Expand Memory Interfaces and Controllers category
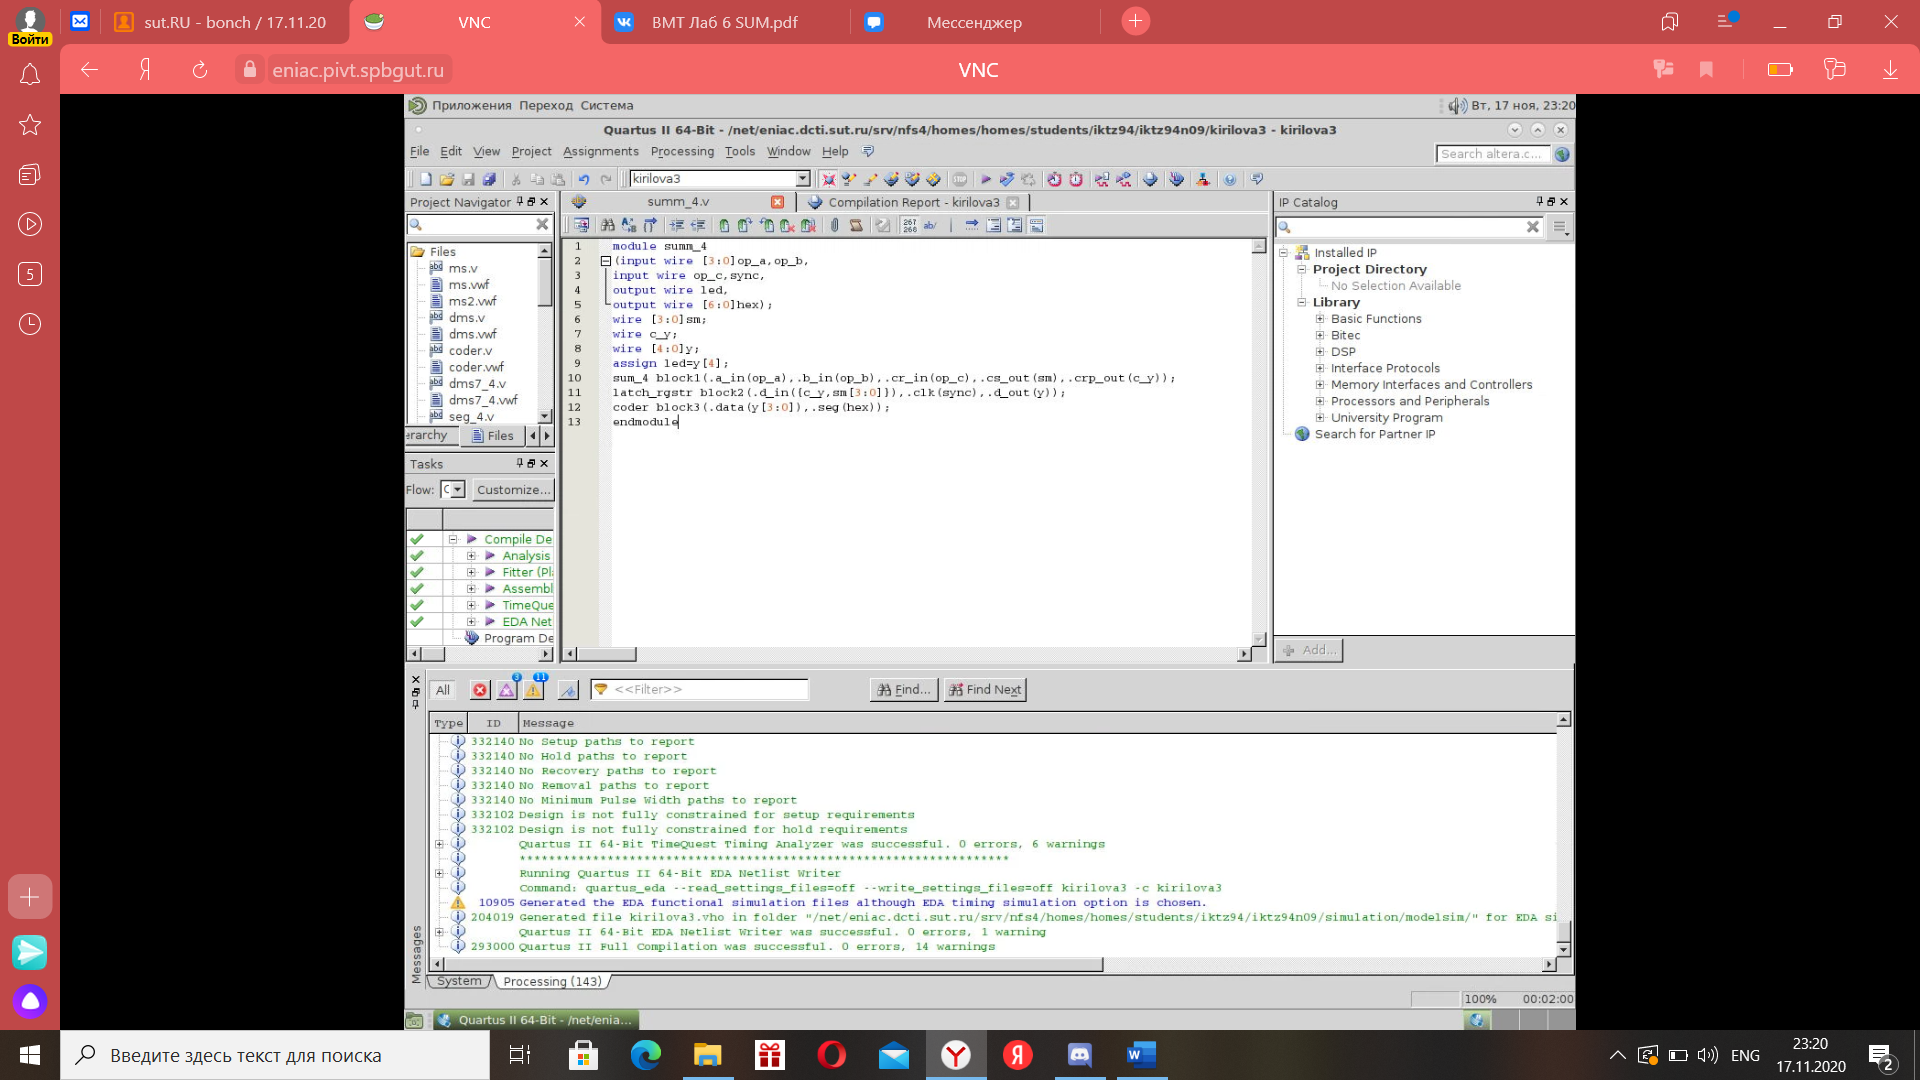 coord(1320,385)
